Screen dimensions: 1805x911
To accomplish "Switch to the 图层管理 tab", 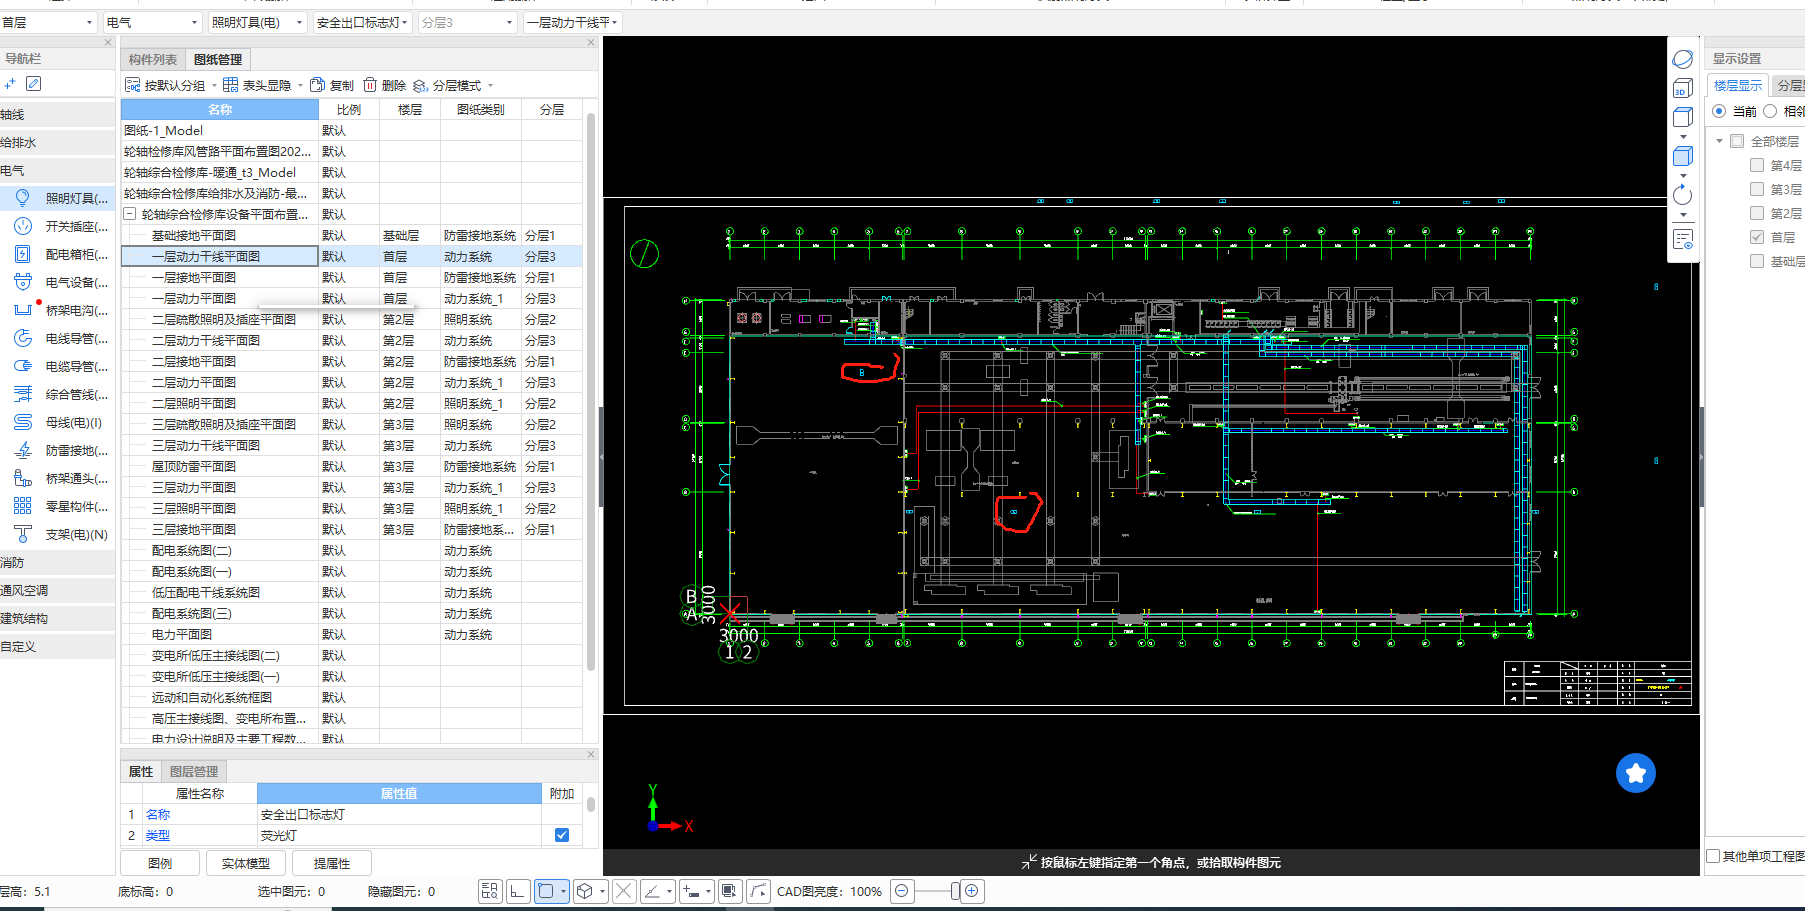I will point(194,771).
